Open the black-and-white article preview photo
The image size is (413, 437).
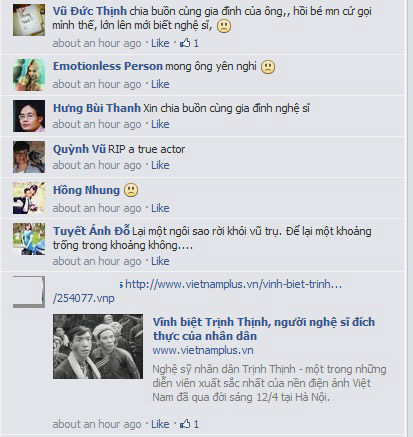click(x=98, y=346)
